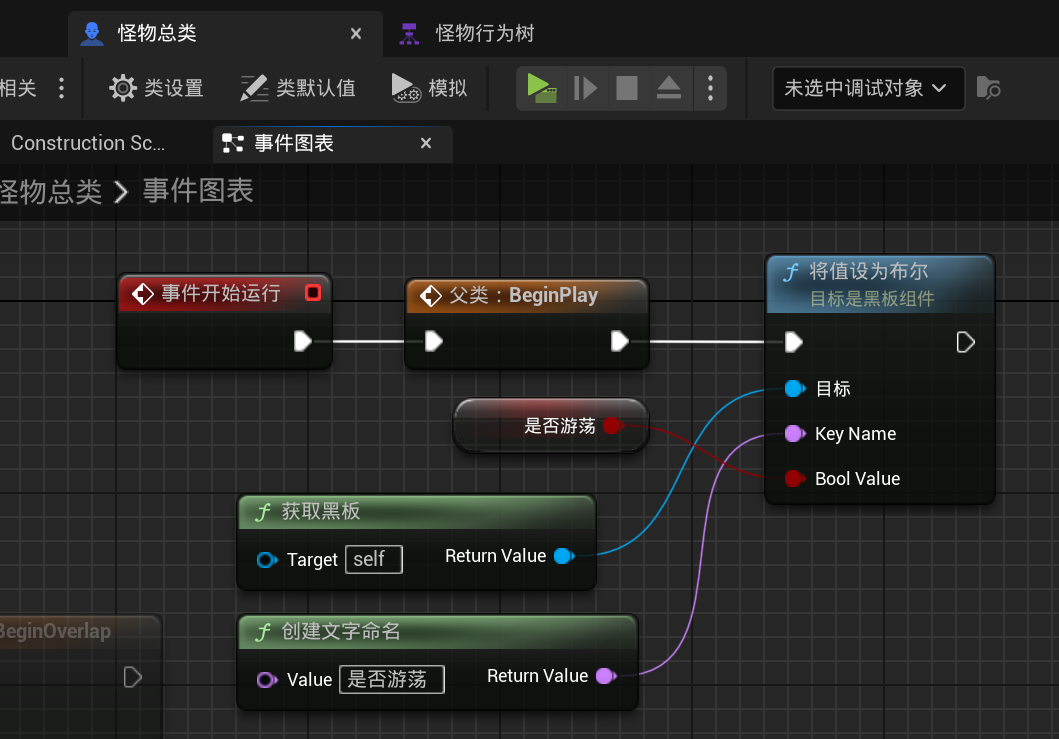Open the overflow menu beside 相关
1059x739 pixels.
click(62, 88)
